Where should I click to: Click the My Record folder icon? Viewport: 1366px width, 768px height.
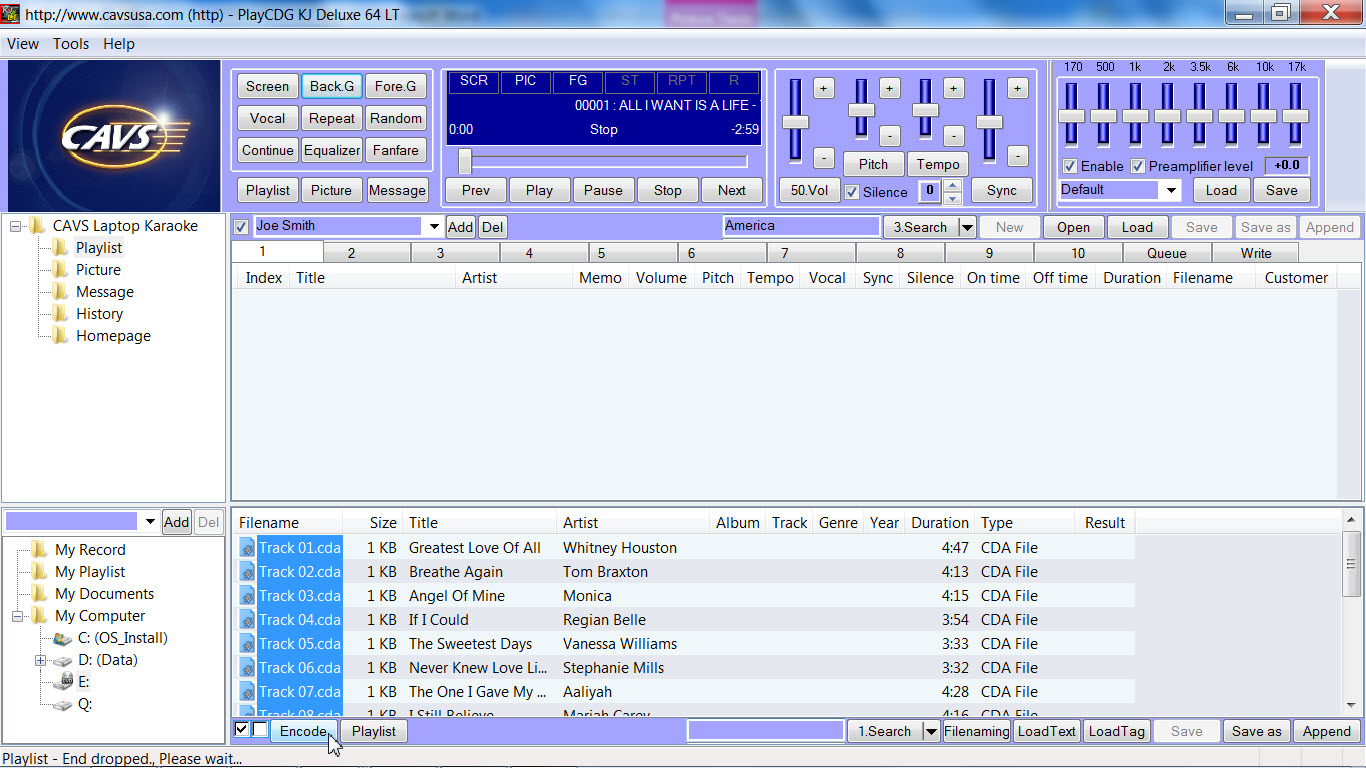tap(40, 550)
